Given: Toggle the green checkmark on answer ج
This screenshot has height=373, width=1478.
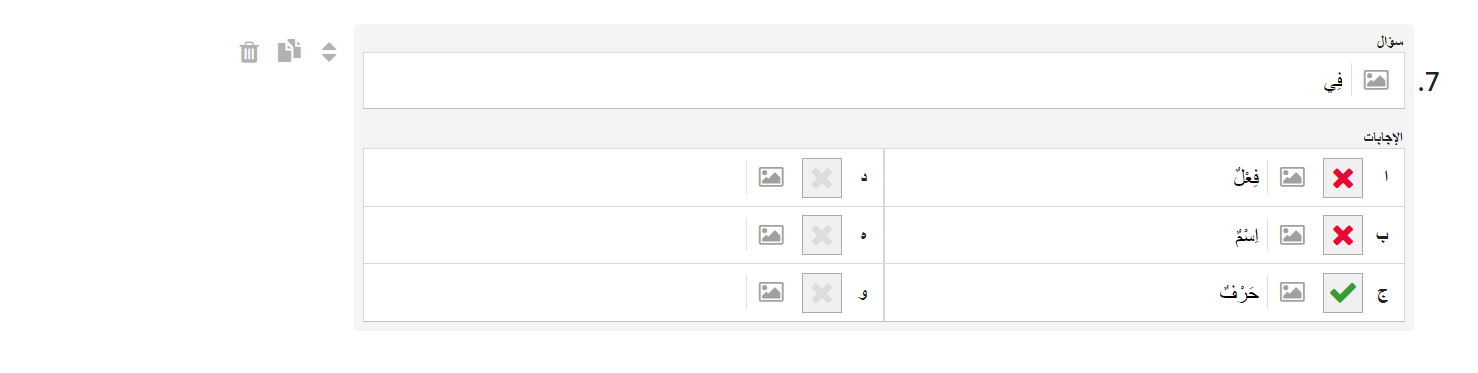Looking at the screenshot, I should pos(1343,292).
